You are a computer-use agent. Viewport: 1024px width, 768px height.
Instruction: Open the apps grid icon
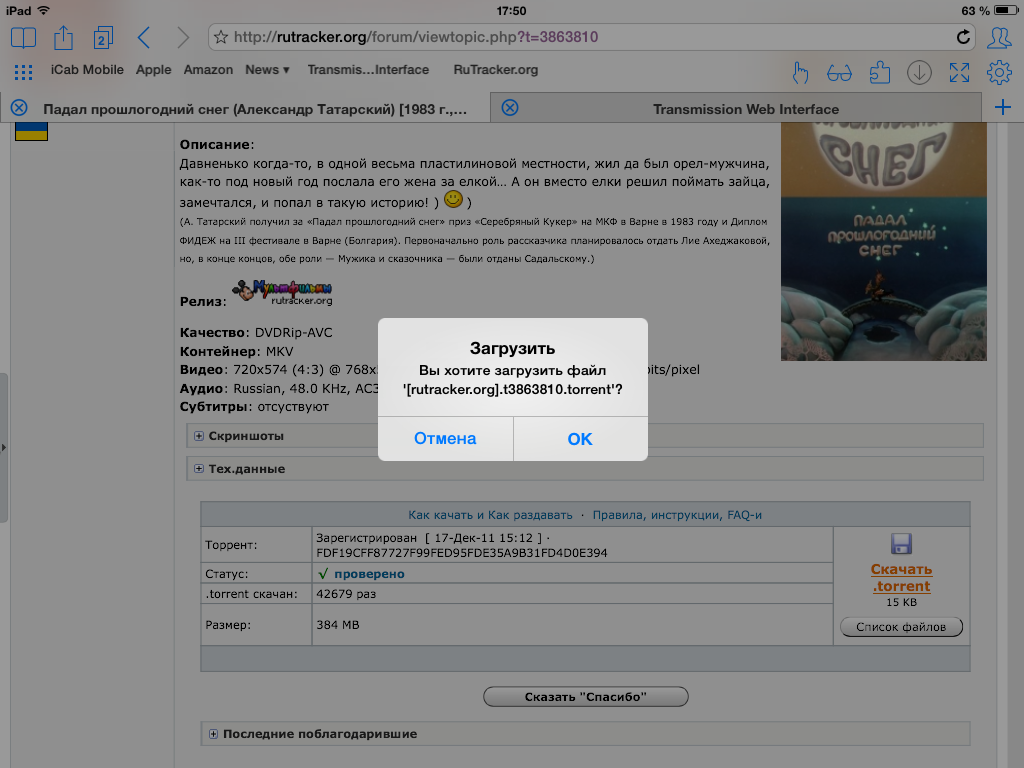click(24, 71)
